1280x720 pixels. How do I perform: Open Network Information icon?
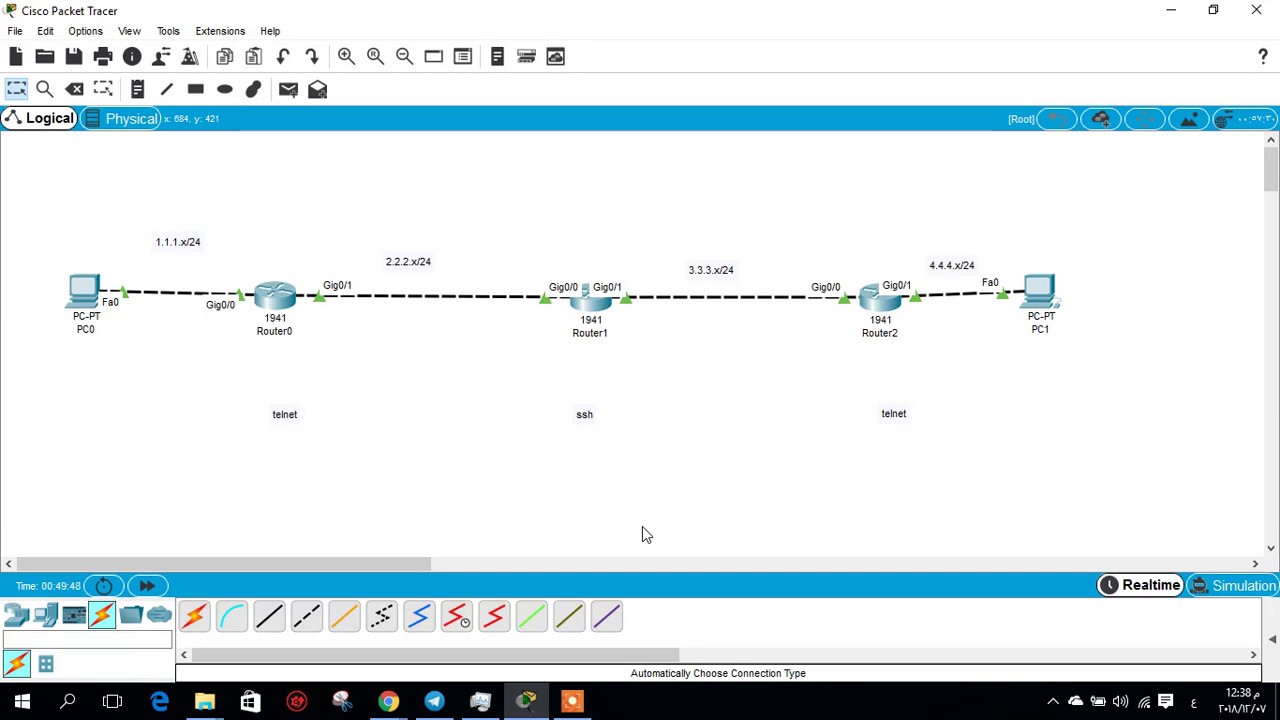132,57
